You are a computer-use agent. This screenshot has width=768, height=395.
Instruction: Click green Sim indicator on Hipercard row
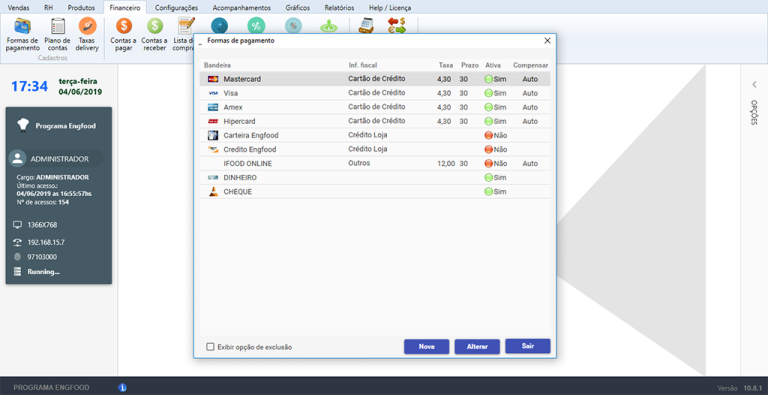coord(488,121)
